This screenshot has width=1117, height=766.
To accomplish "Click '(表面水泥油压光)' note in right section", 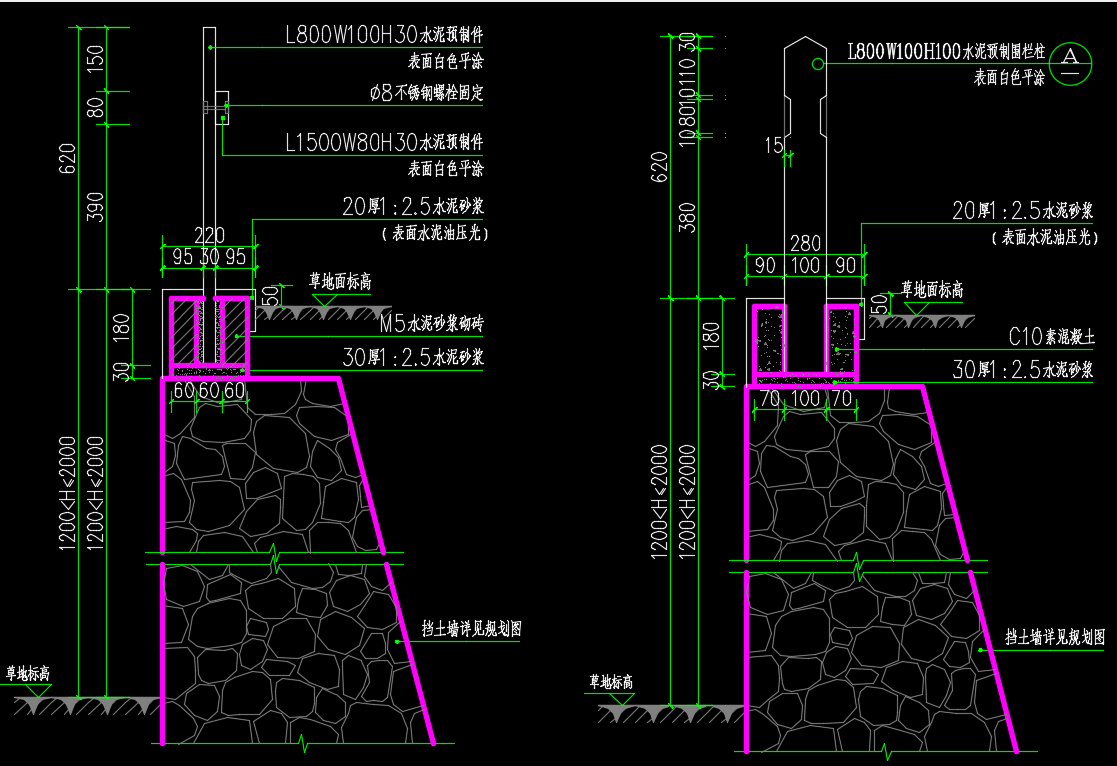I will click(x=1044, y=237).
